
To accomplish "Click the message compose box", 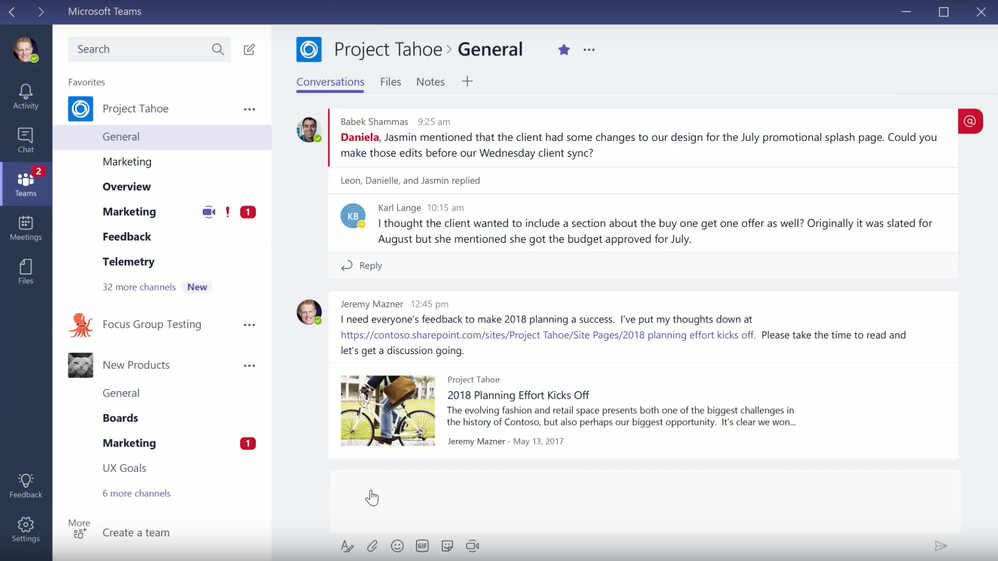I will tap(644, 501).
